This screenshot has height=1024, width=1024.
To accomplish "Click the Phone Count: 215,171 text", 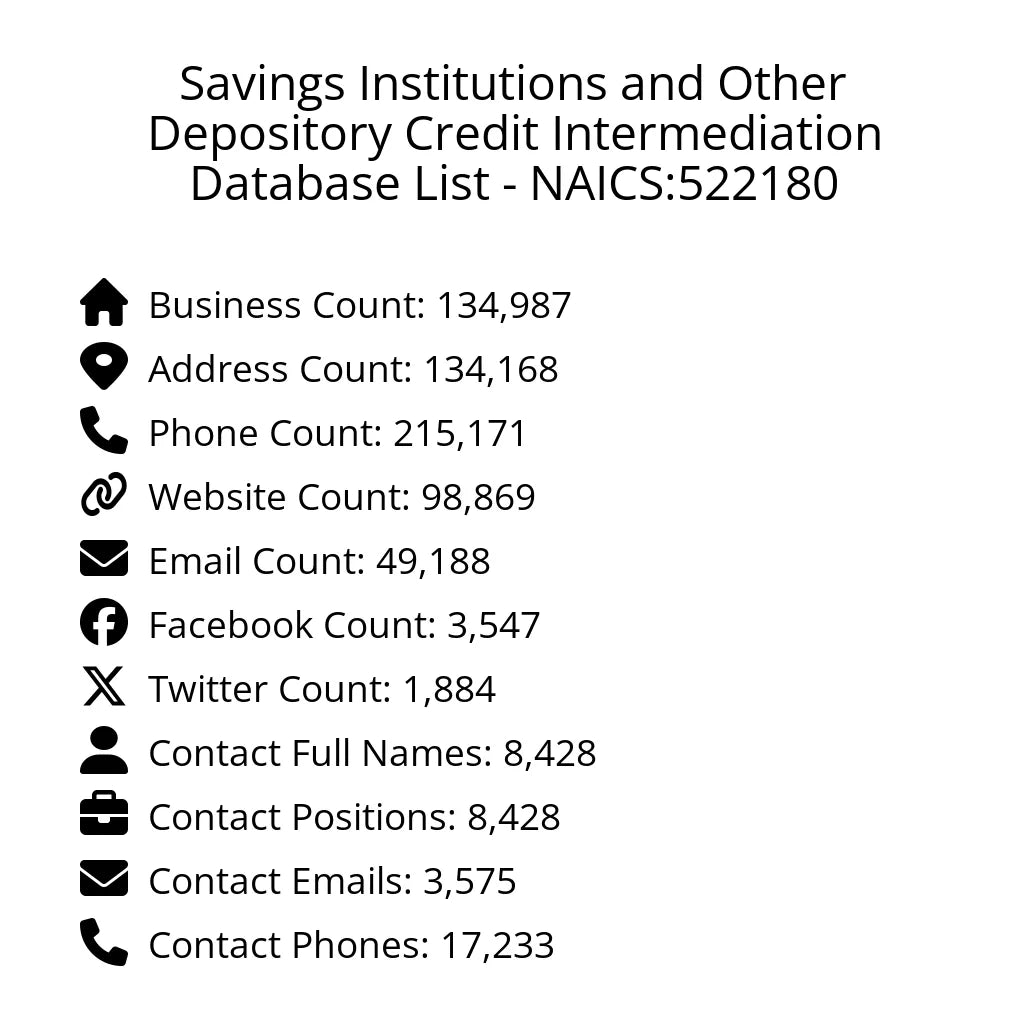I will [337, 434].
